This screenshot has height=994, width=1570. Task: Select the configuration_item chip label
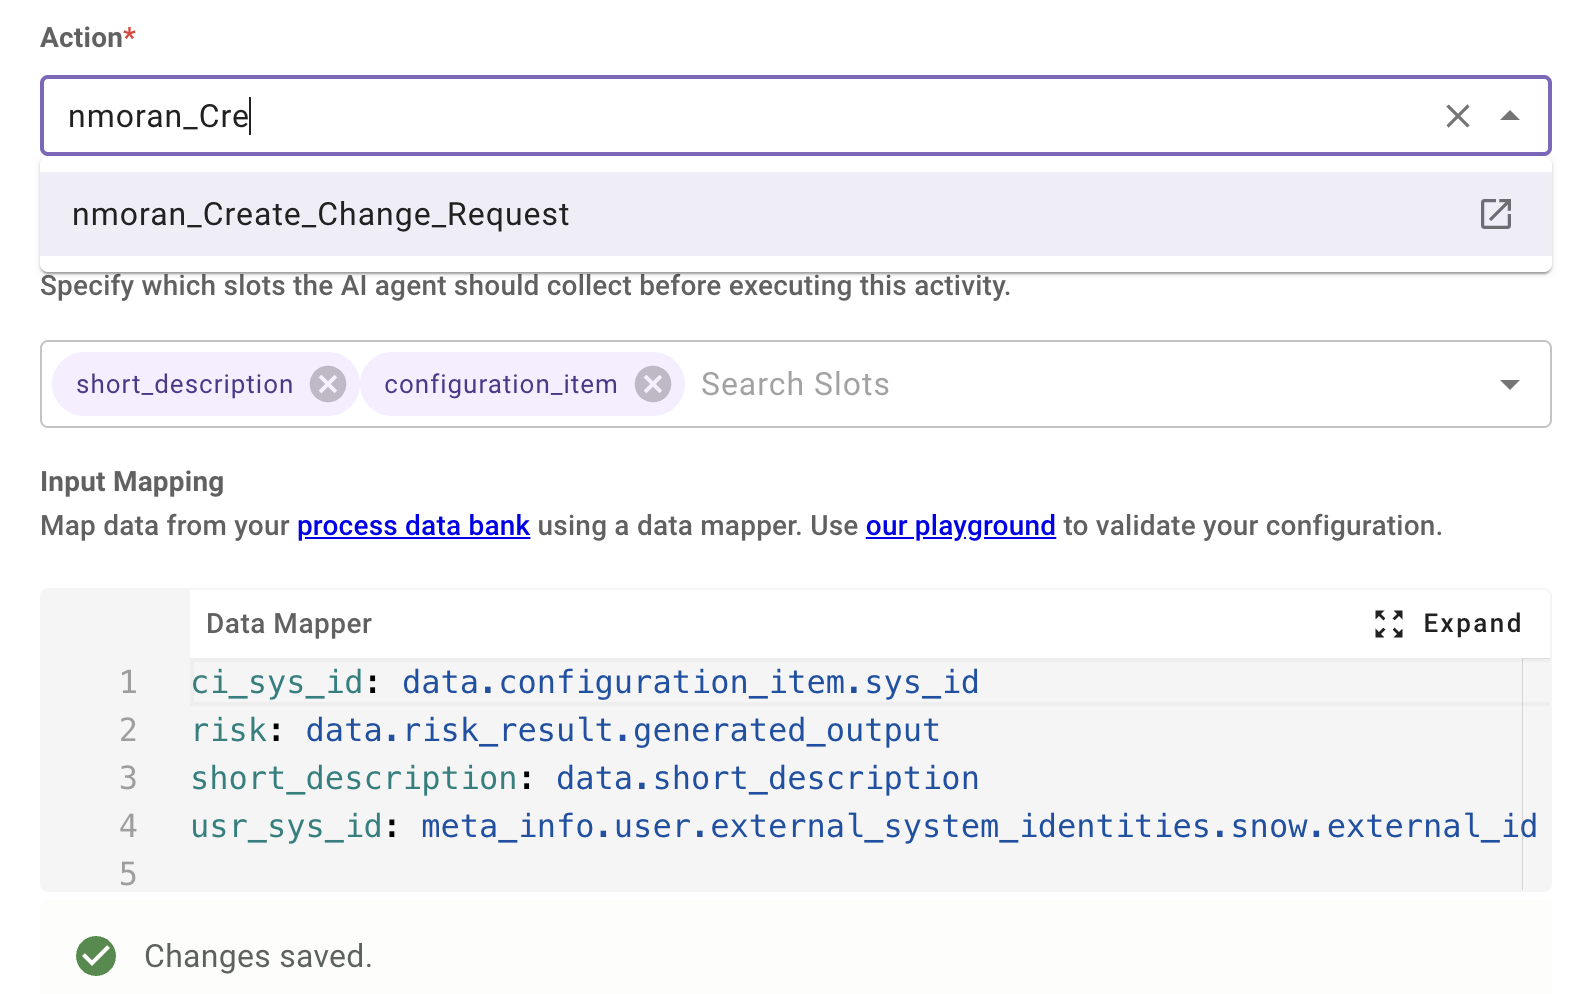point(500,384)
